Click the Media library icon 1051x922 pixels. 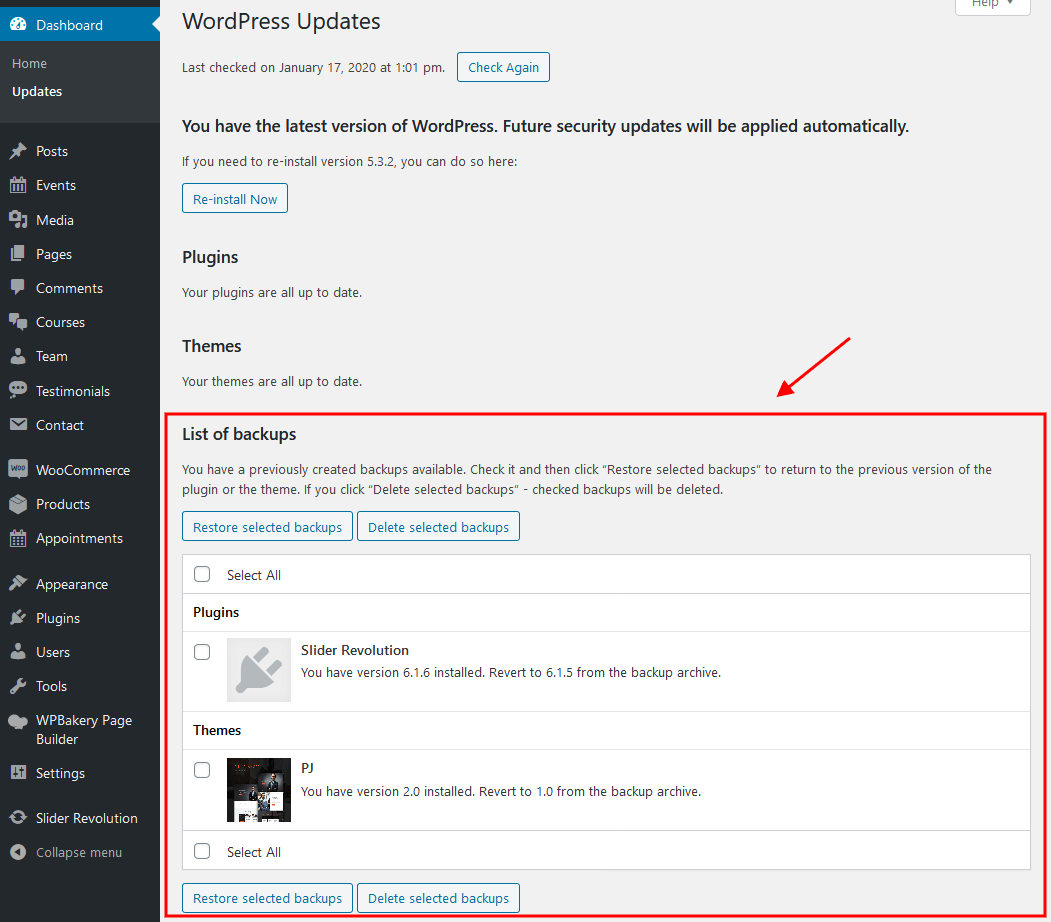pyautogui.click(x=18, y=220)
